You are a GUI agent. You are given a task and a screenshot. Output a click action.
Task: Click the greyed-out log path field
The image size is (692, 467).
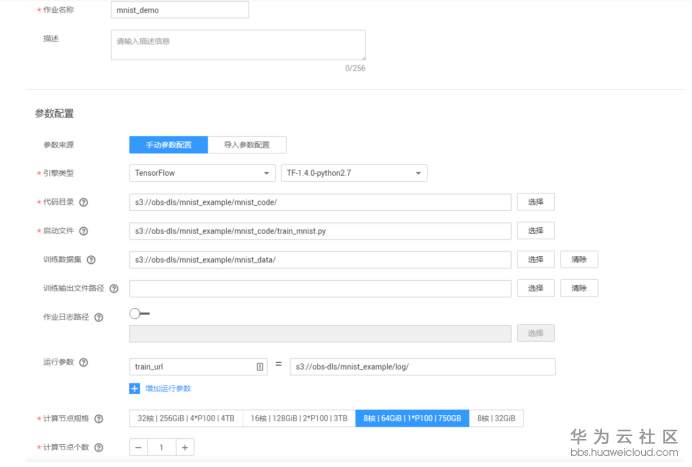320,334
